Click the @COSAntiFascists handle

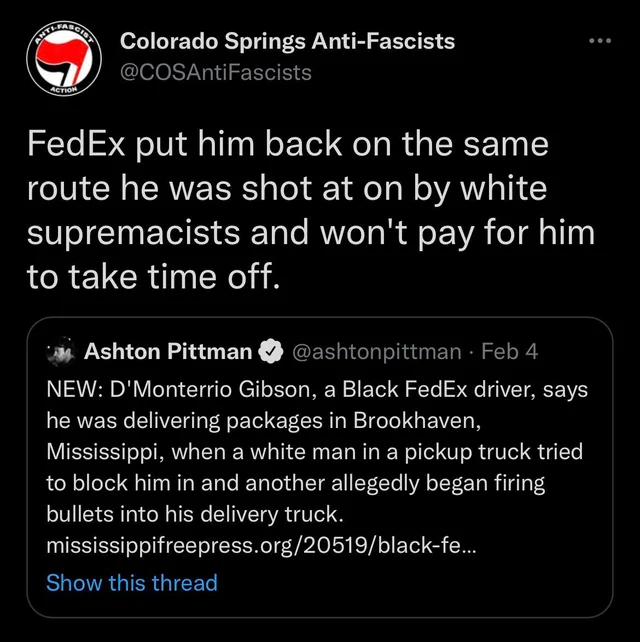215,71
